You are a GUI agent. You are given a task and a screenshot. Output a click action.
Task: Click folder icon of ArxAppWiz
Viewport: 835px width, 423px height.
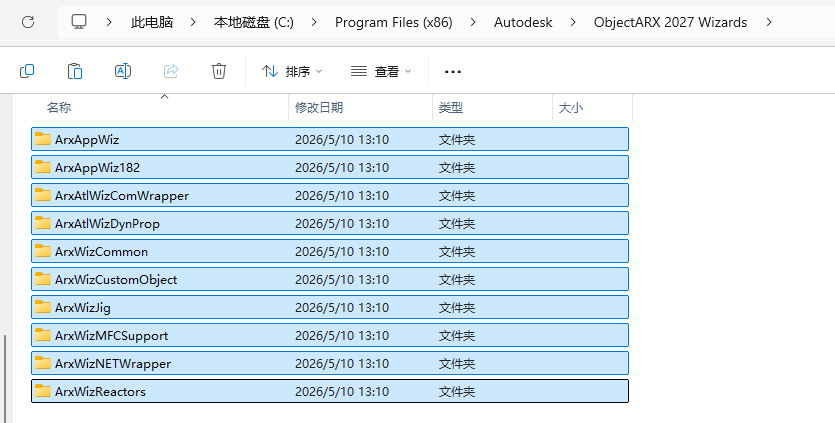coord(43,139)
